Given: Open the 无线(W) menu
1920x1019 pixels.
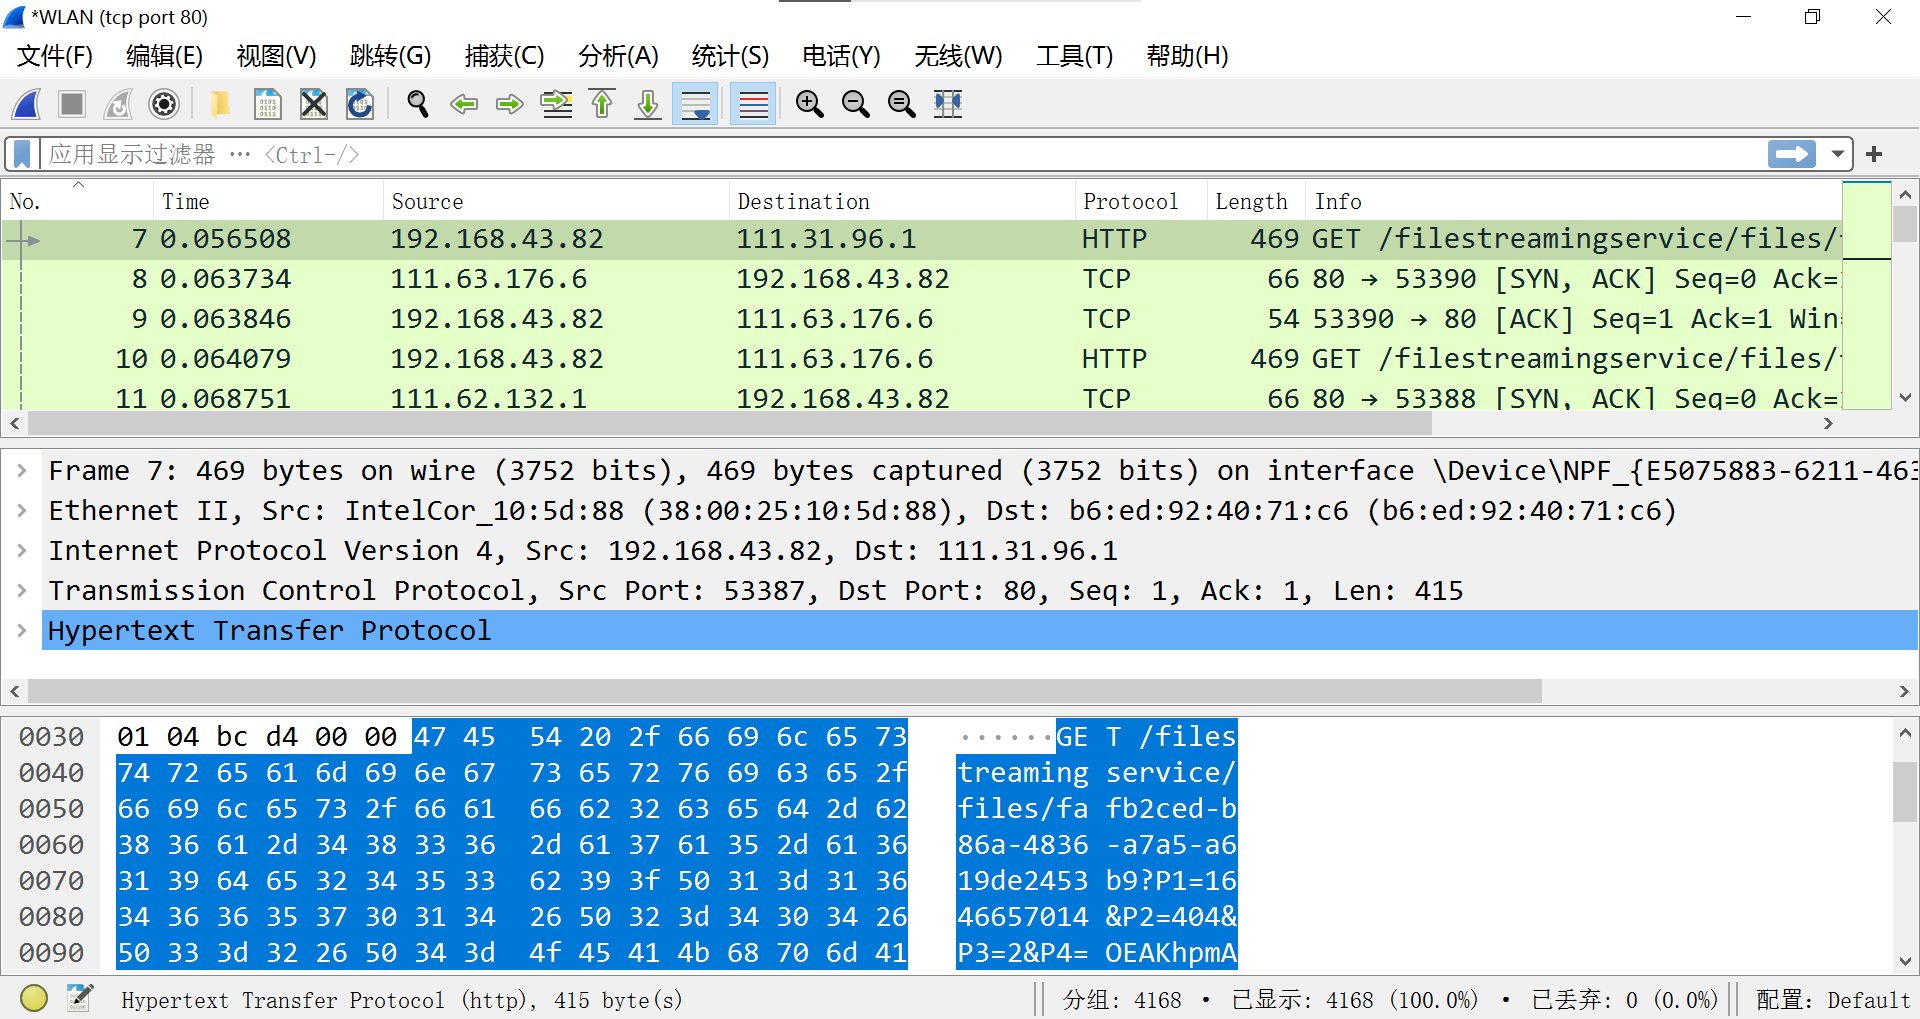Looking at the screenshot, I should [x=958, y=56].
